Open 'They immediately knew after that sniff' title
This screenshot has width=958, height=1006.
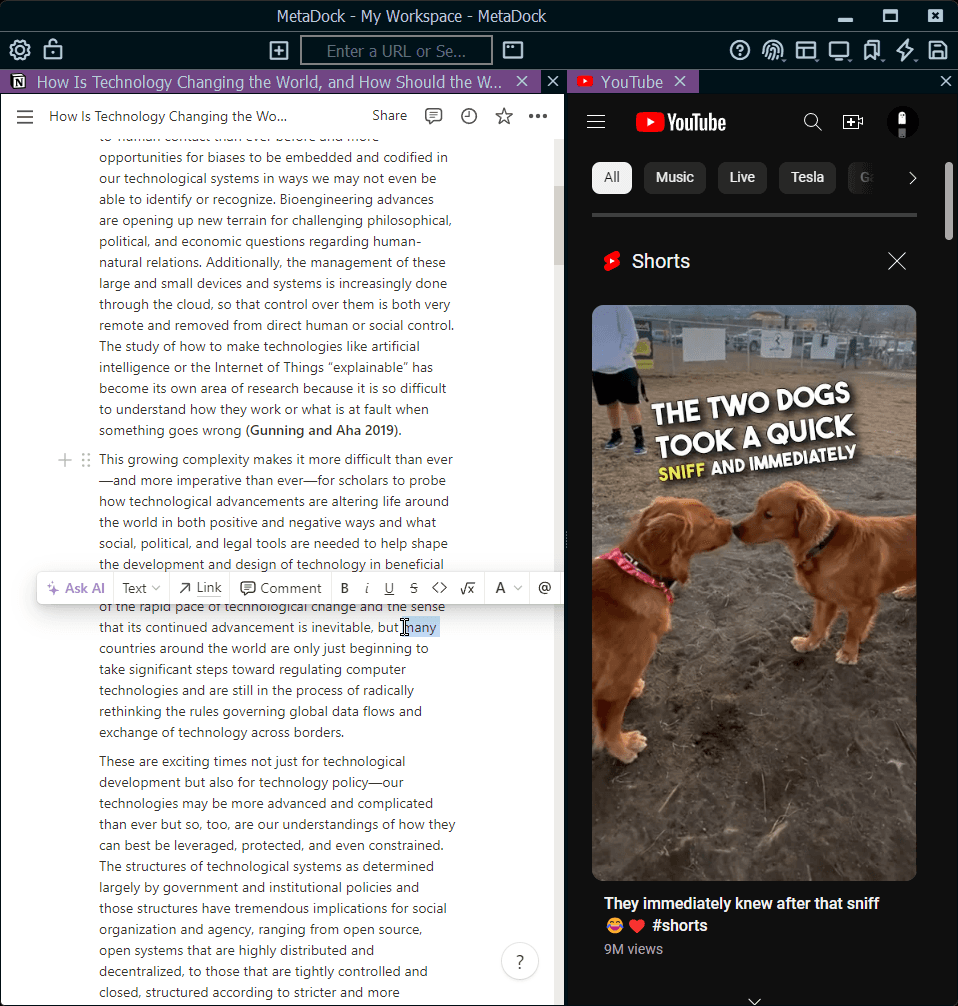[x=741, y=914]
